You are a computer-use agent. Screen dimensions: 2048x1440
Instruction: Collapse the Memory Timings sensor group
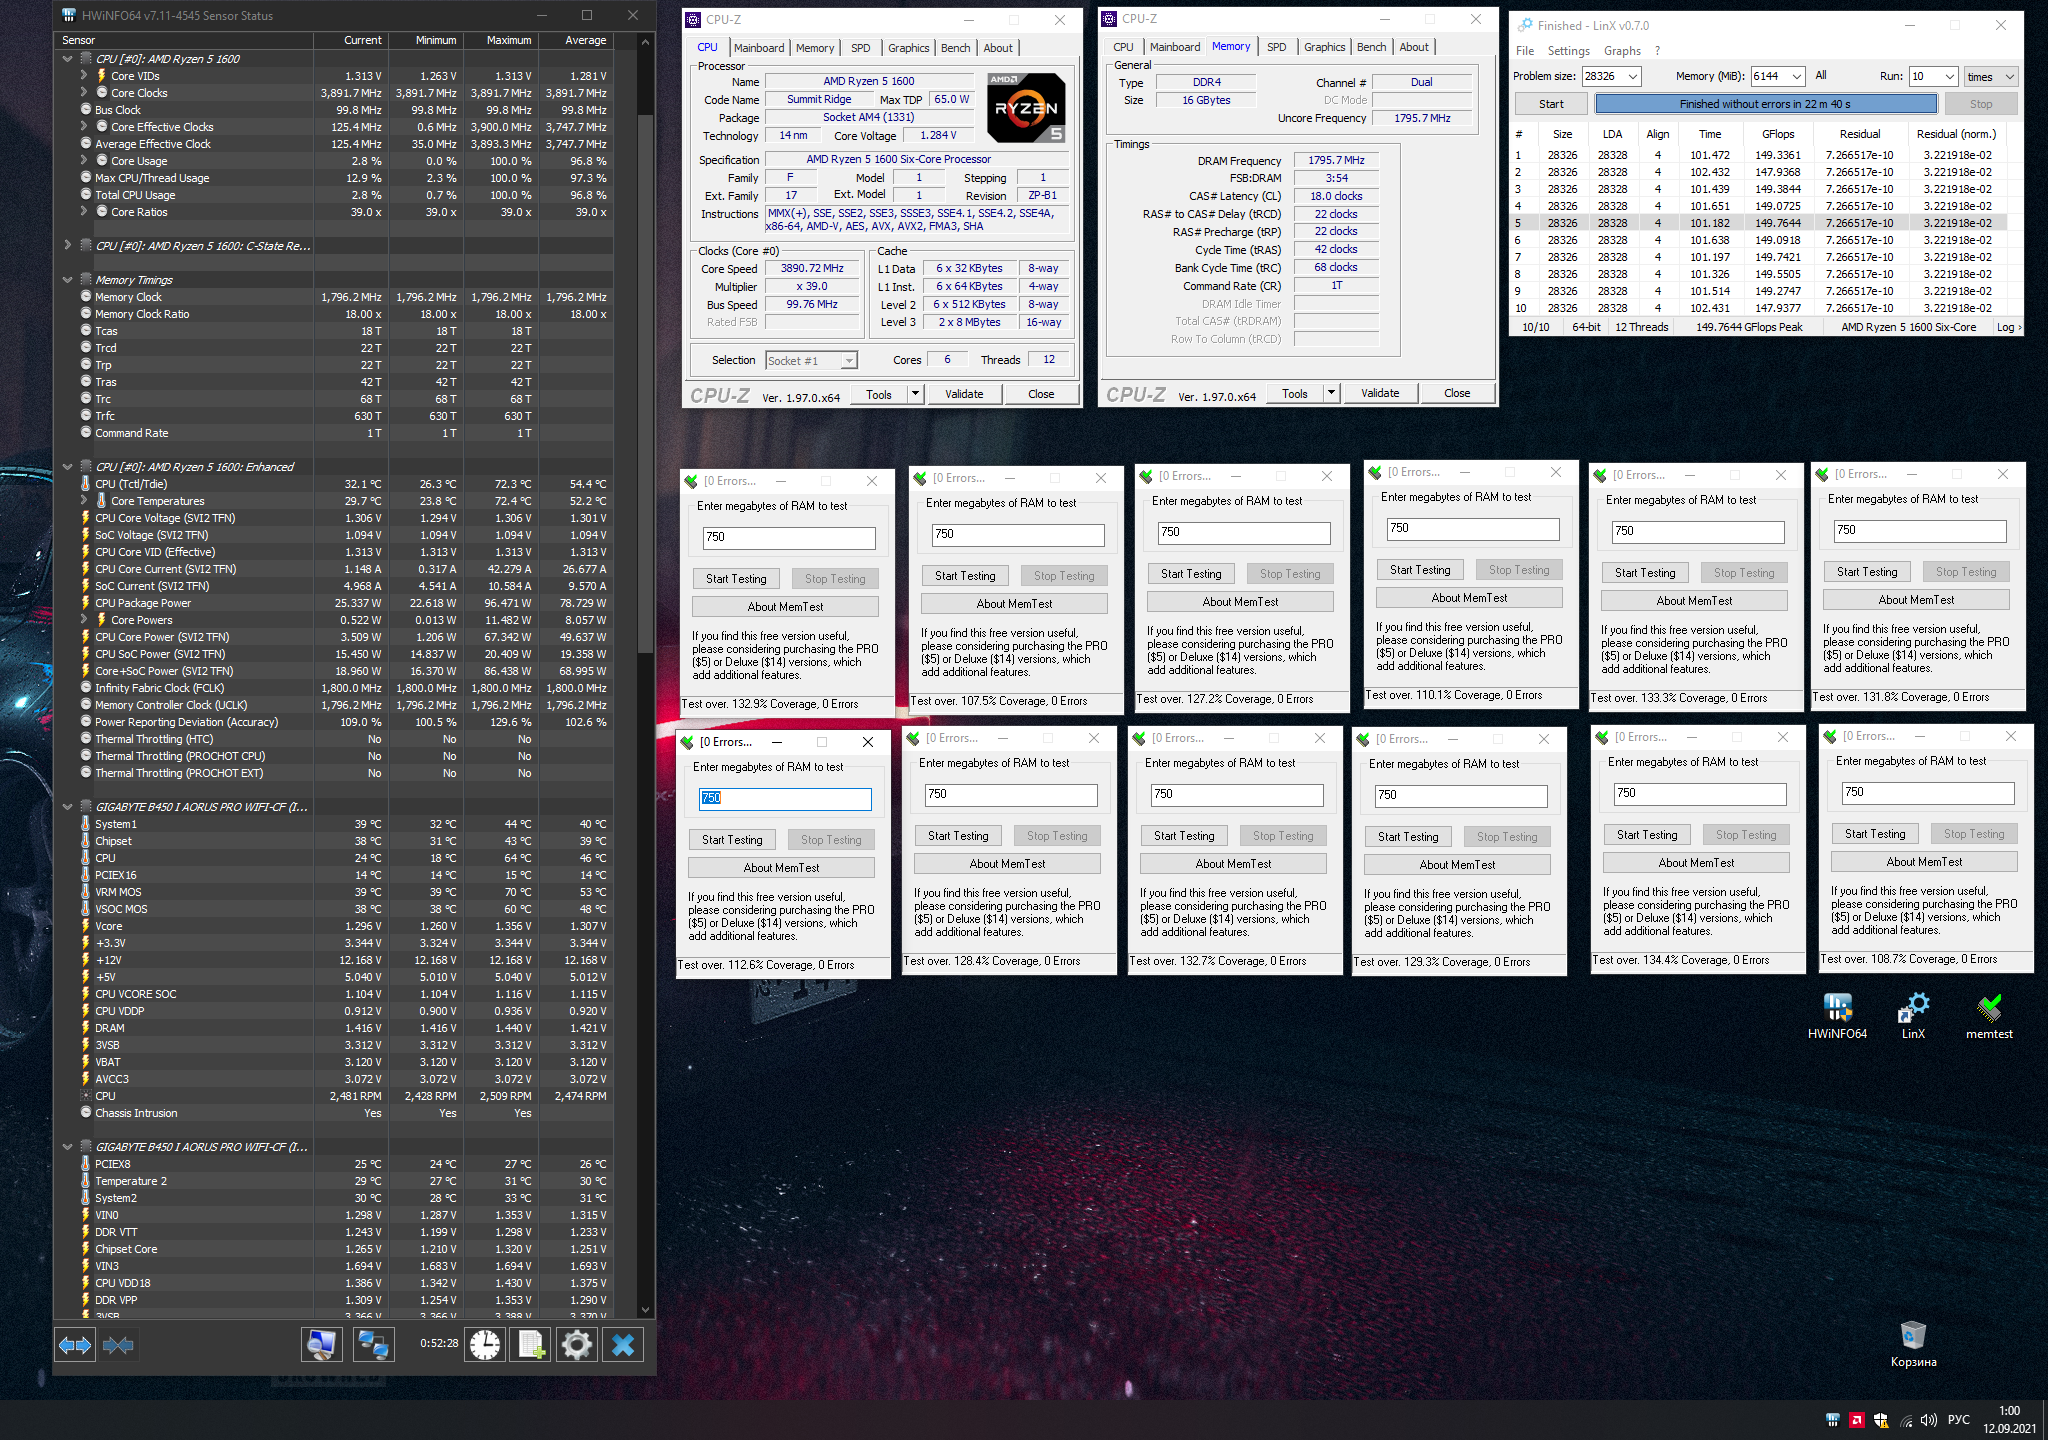[x=68, y=280]
